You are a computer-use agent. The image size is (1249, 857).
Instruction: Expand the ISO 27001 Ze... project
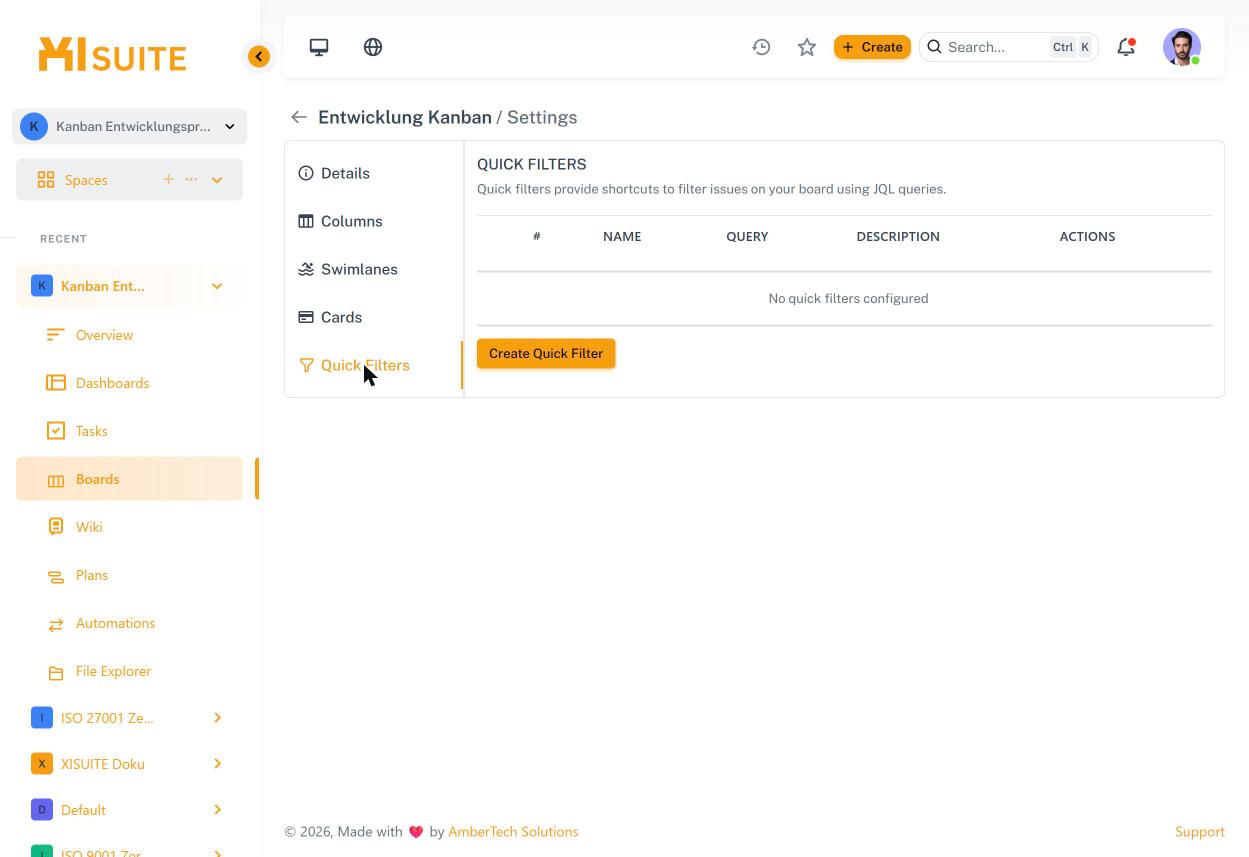[x=217, y=718]
